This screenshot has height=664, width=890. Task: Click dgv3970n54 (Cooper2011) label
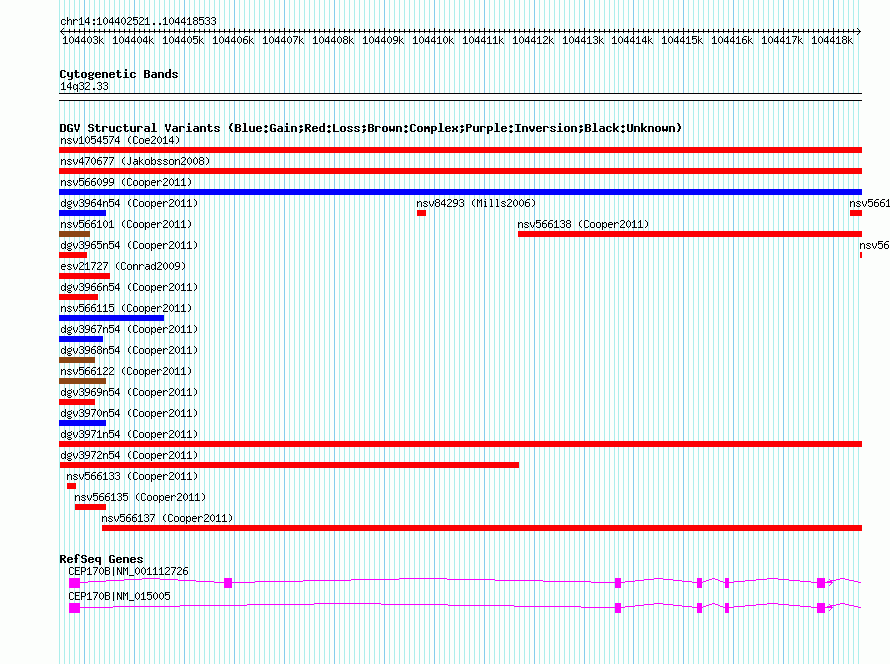click(129, 413)
